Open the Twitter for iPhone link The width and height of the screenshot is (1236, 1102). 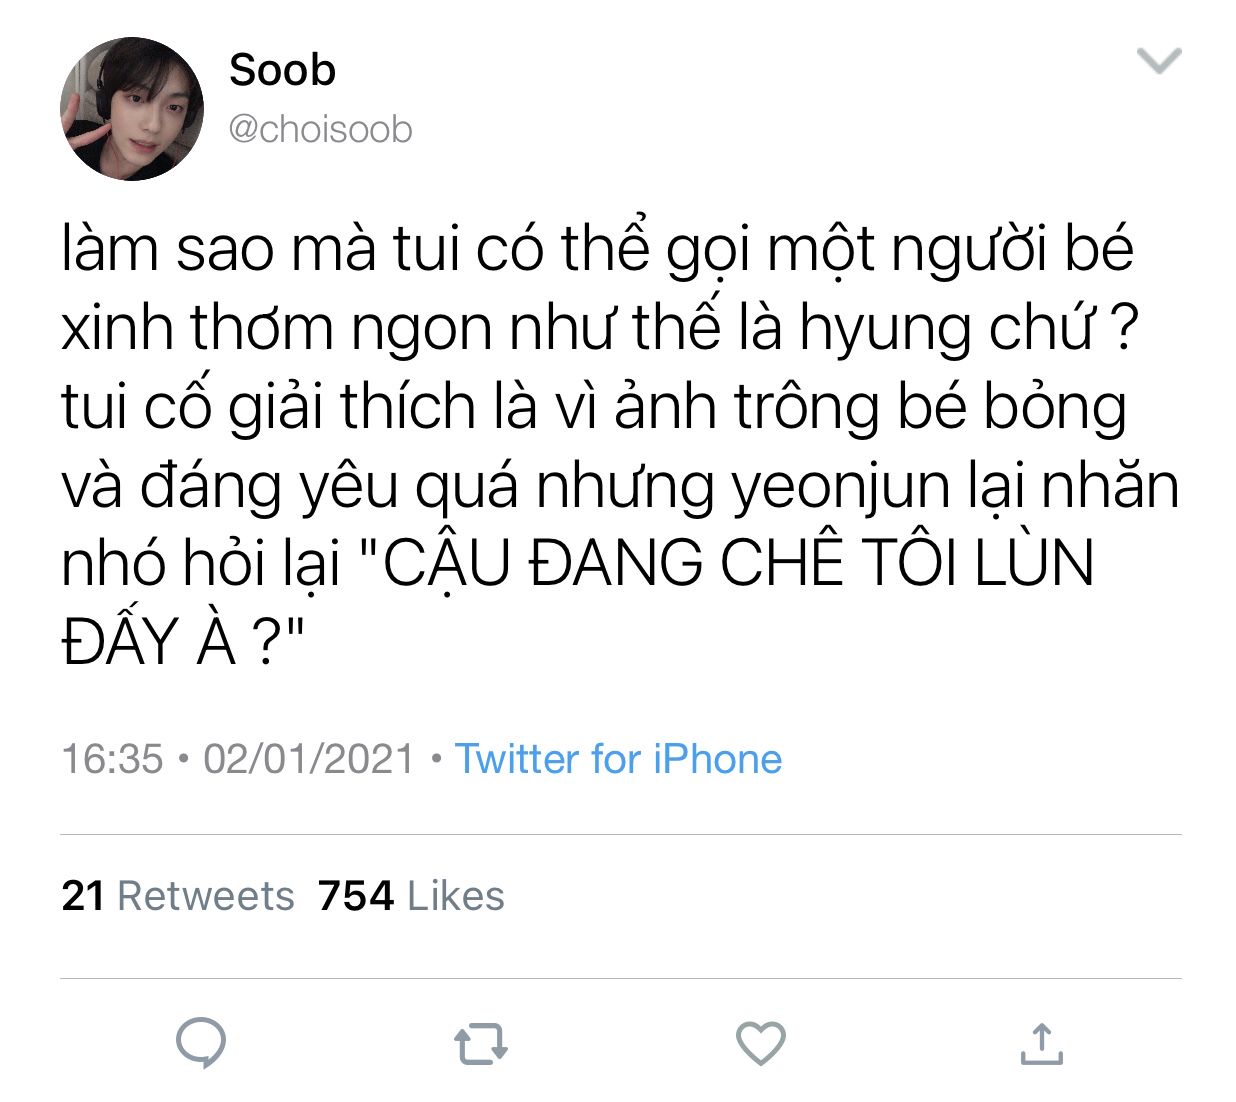click(618, 759)
